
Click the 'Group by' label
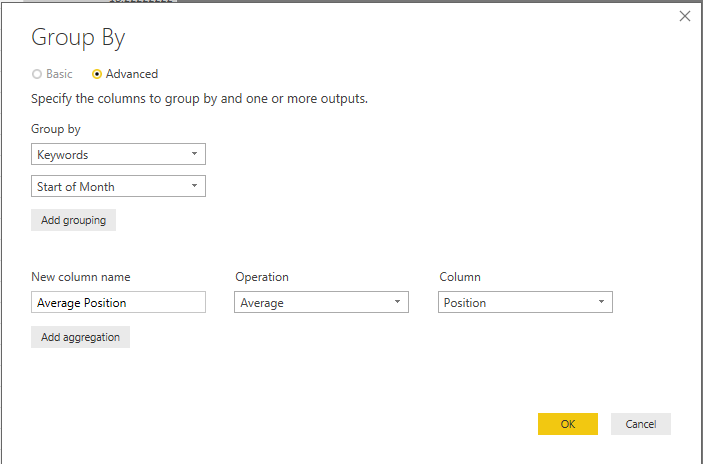click(56, 129)
